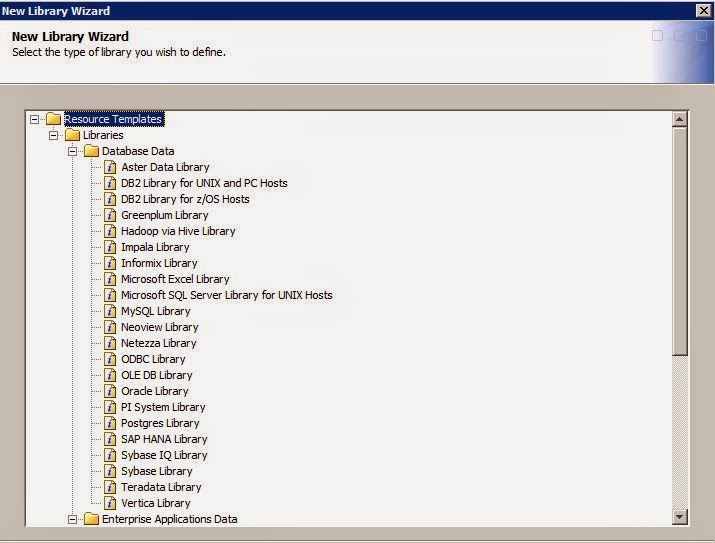Select Microsoft SQL Server Library for UNIX Hosts
Screen dimensions: 715x543
tap(227, 295)
